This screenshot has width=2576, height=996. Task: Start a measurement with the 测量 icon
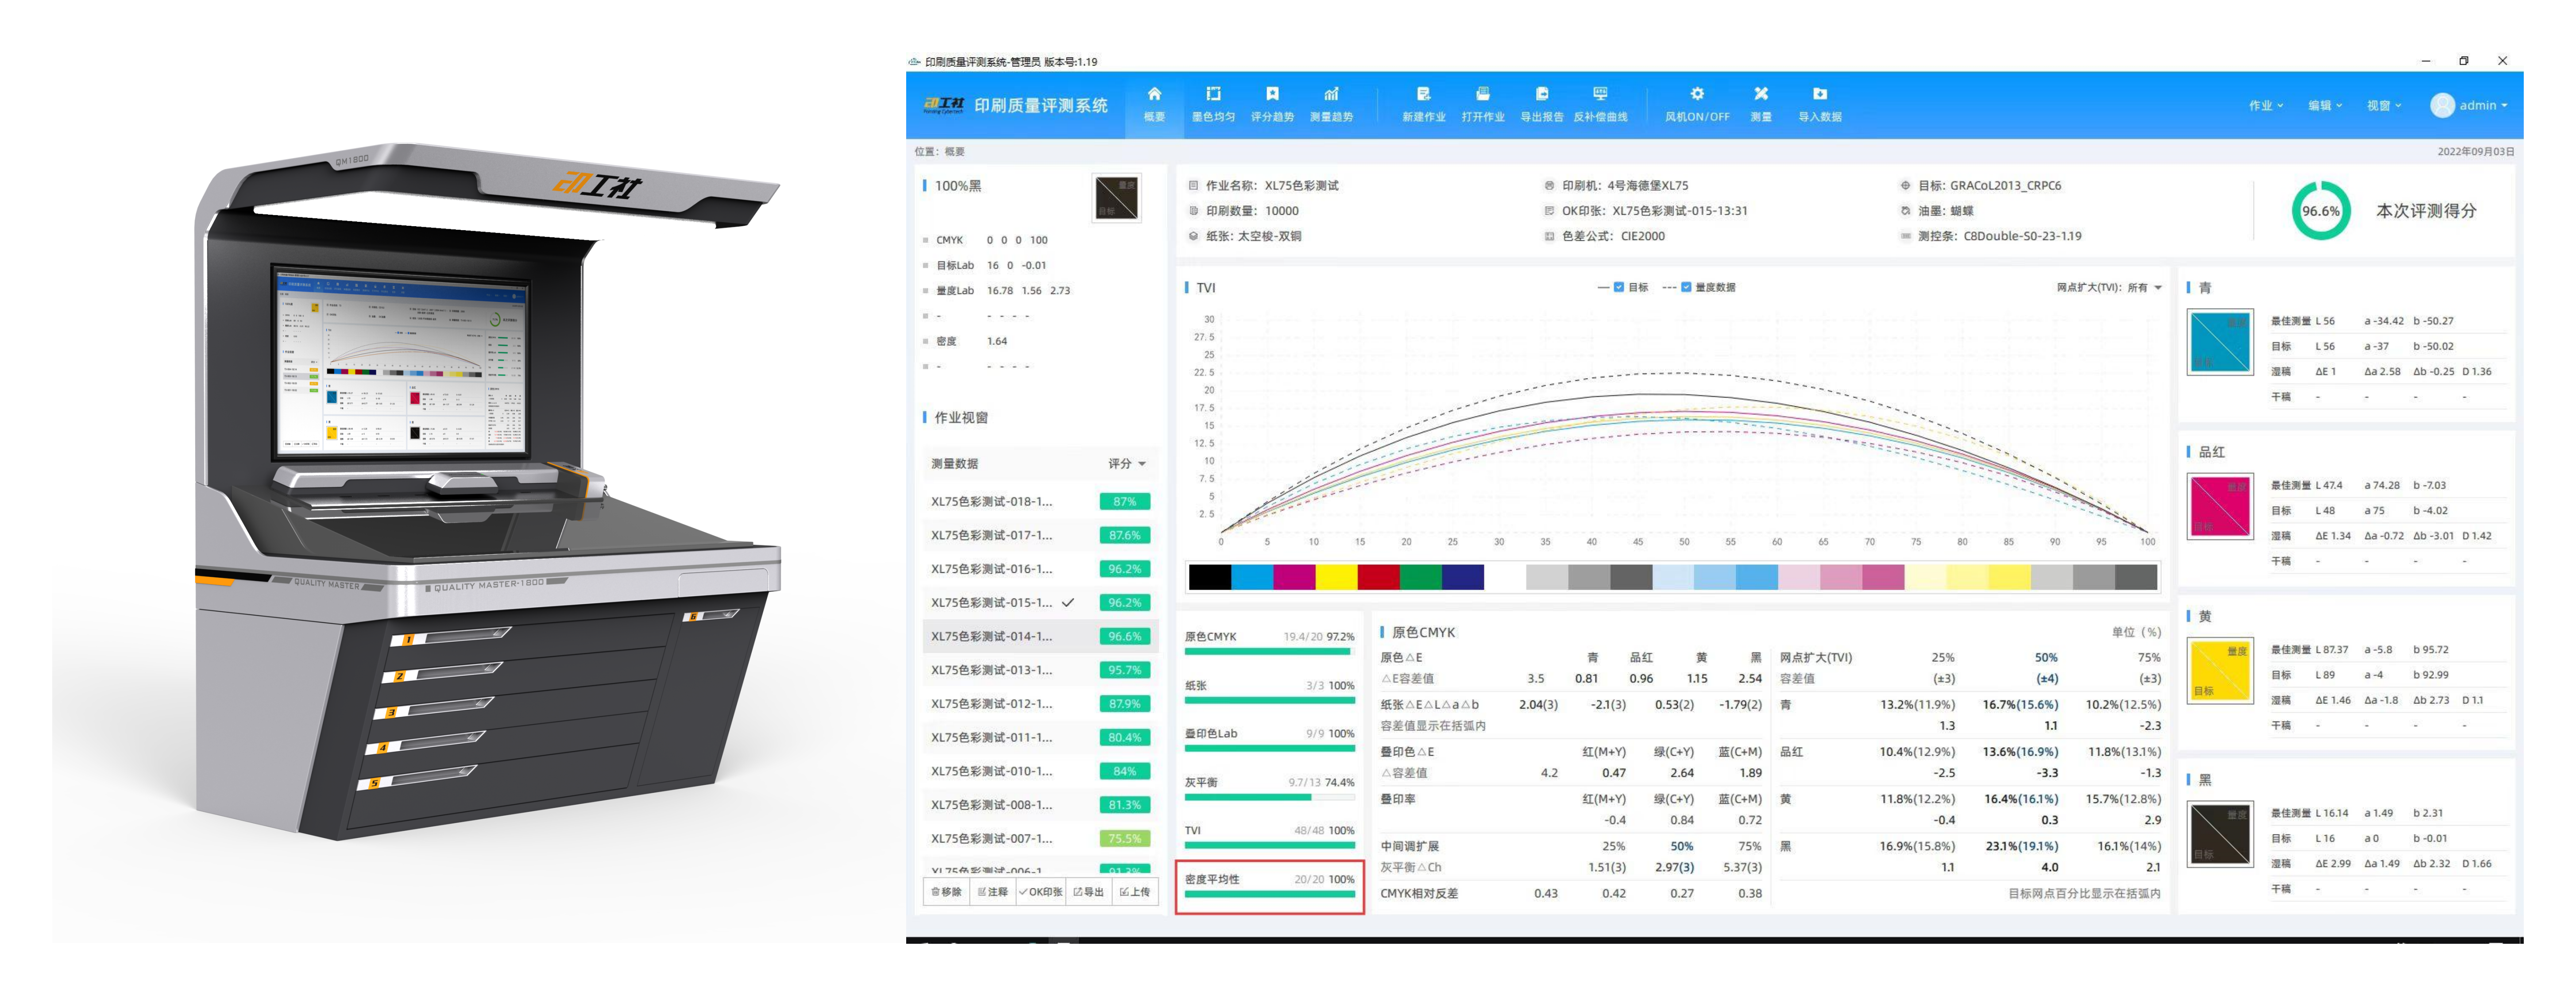pyautogui.click(x=1761, y=94)
